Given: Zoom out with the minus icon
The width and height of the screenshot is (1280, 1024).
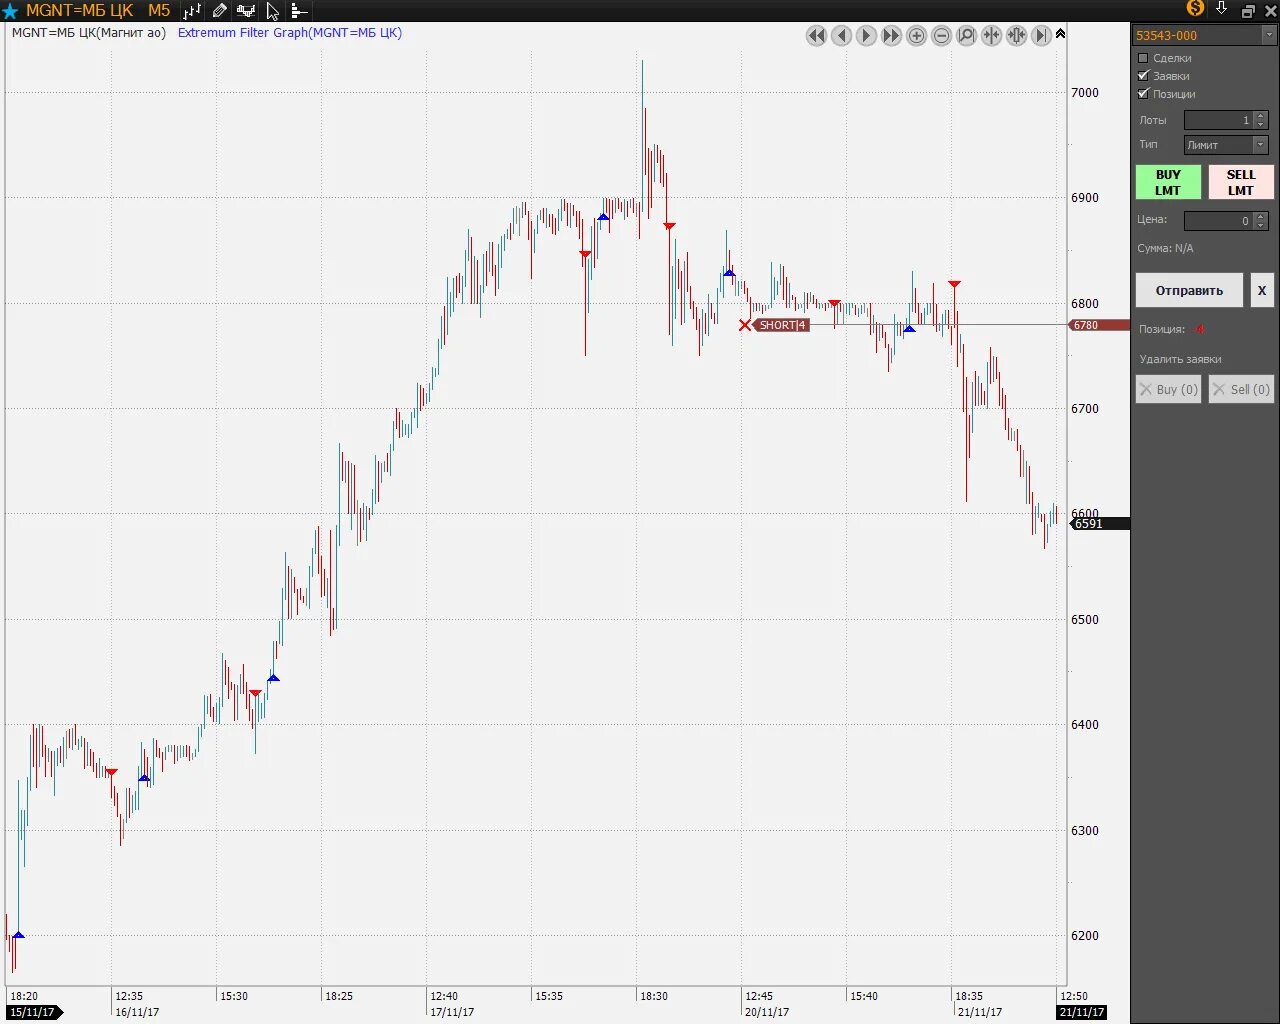Looking at the screenshot, I should point(941,36).
